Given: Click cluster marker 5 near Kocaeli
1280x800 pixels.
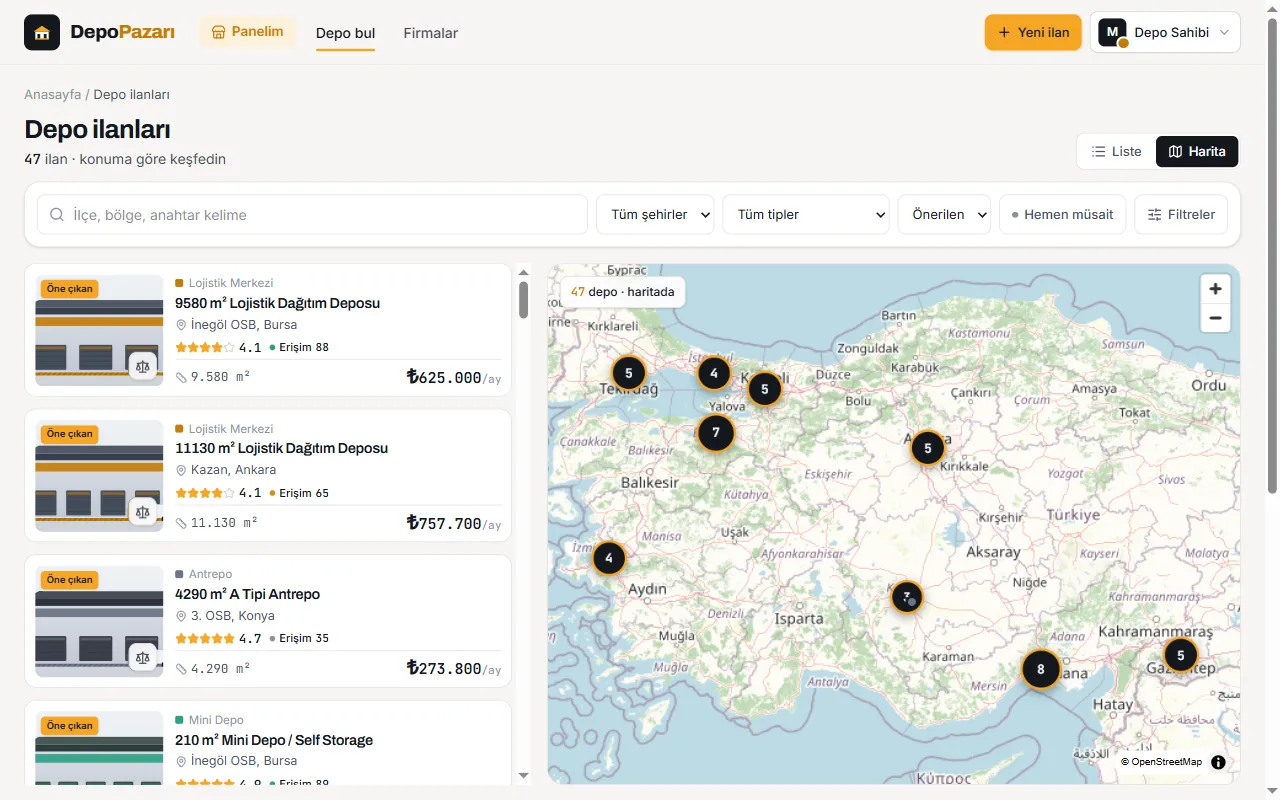Looking at the screenshot, I should pos(765,389).
